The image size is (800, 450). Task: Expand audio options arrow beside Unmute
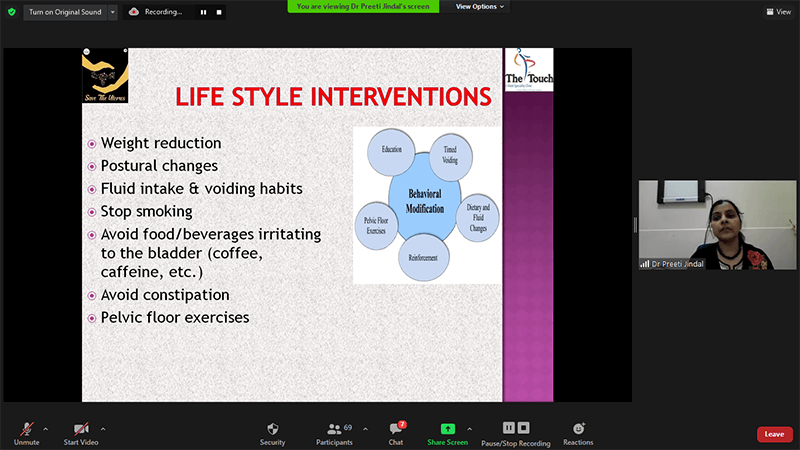click(x=46, y=428)
